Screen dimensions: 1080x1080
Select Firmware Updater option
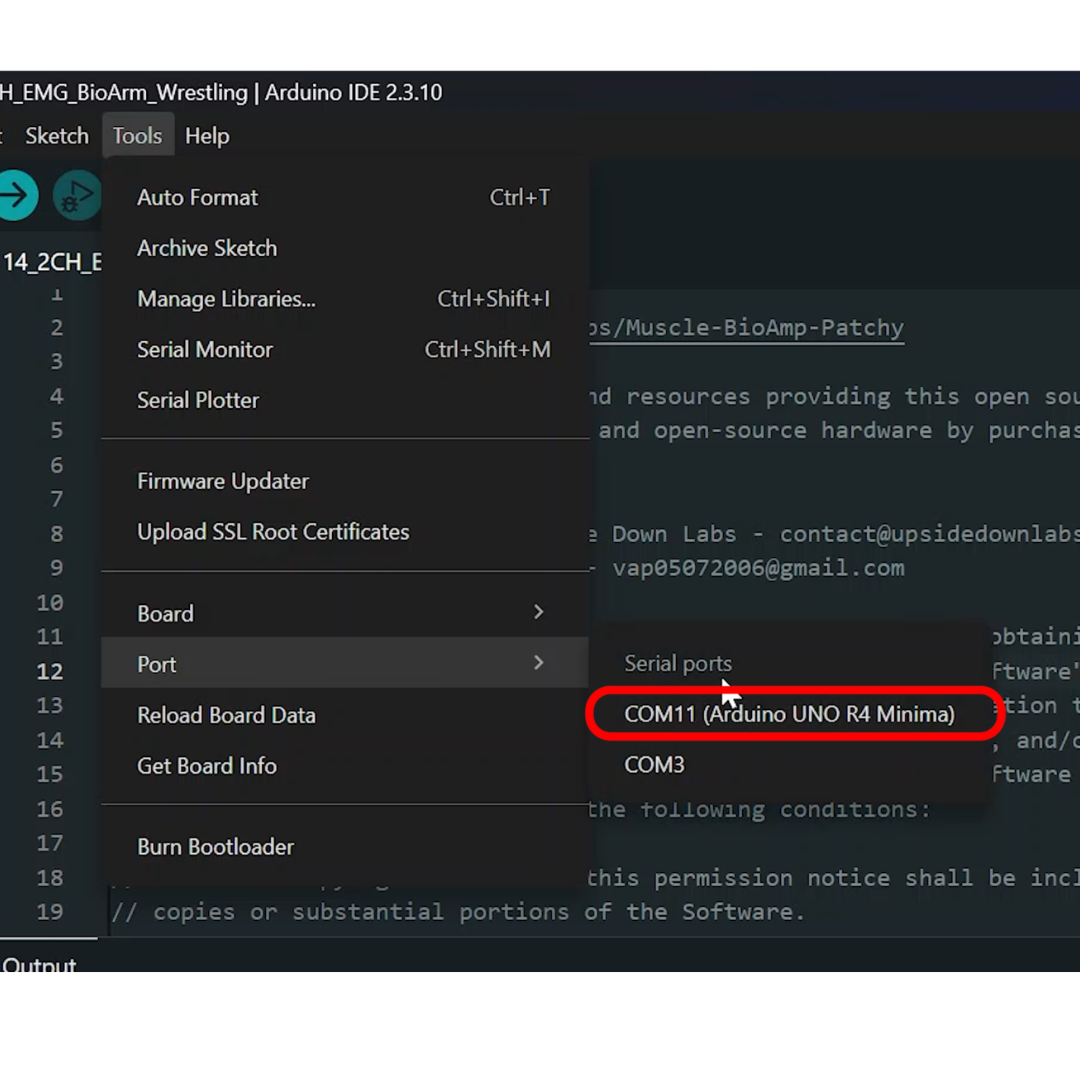click(x=344, y=481)
